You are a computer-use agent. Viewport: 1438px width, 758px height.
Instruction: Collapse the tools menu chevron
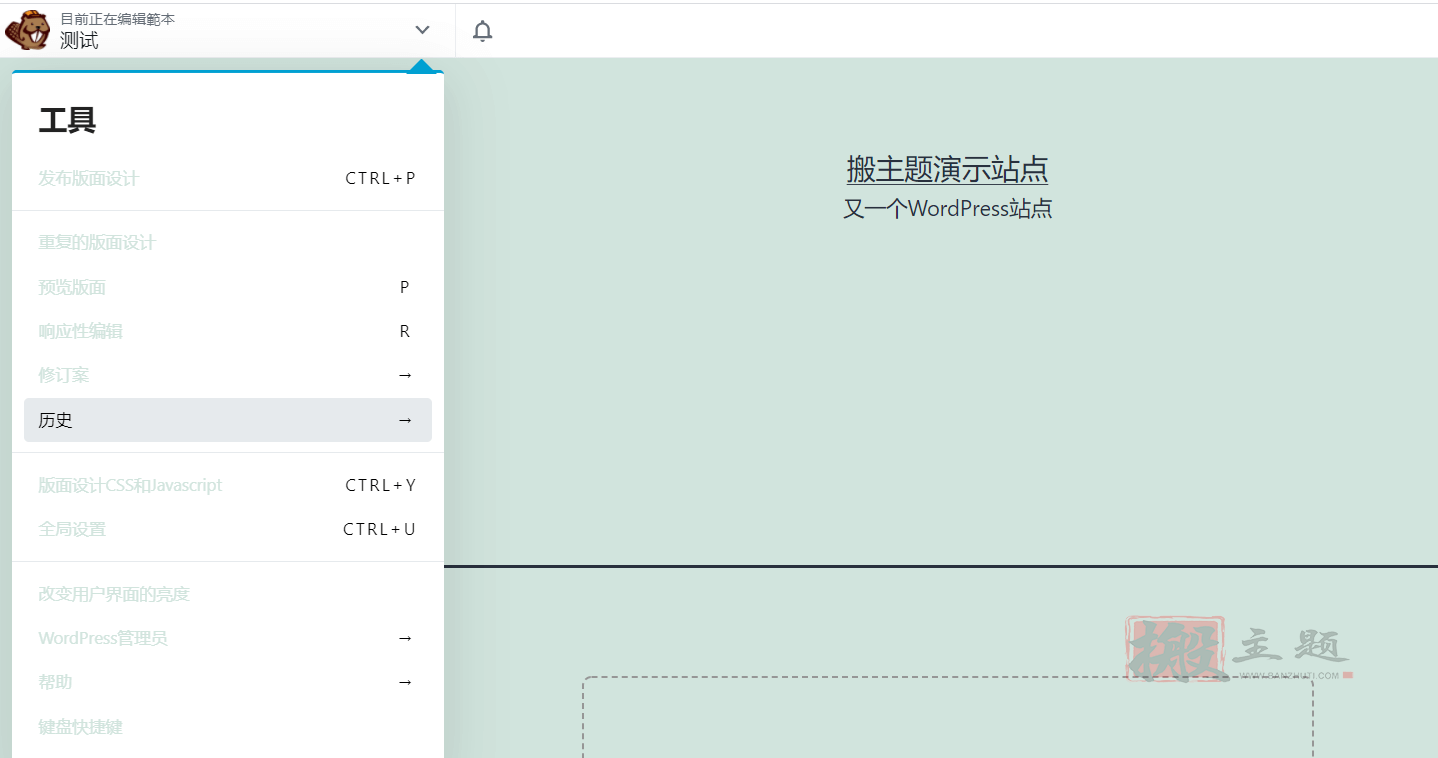pyautogui.click(x=422, y=30)
